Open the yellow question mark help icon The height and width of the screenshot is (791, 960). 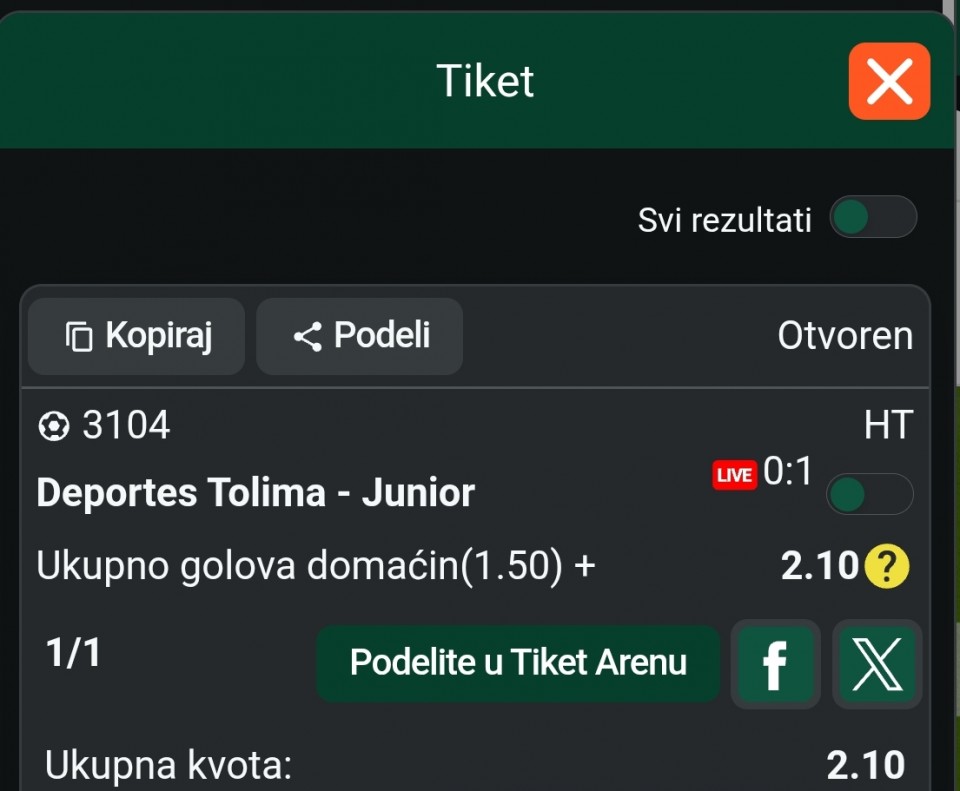coord(886,567)
